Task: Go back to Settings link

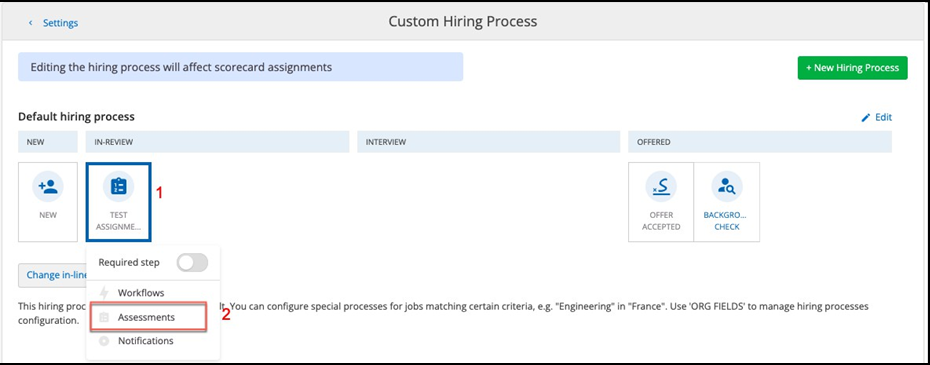Action: [60, 23]
